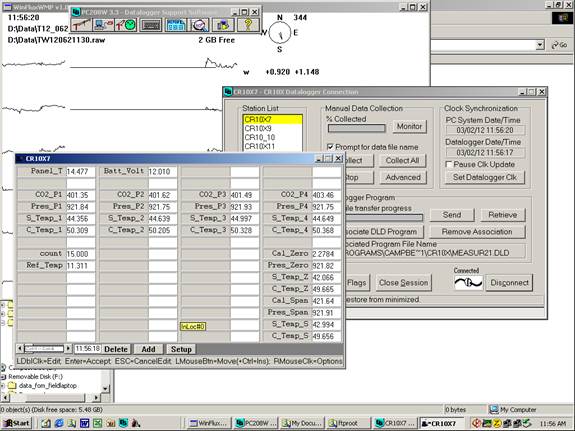Open the Help question mark icon in PC208W

[x=248, y=25]
